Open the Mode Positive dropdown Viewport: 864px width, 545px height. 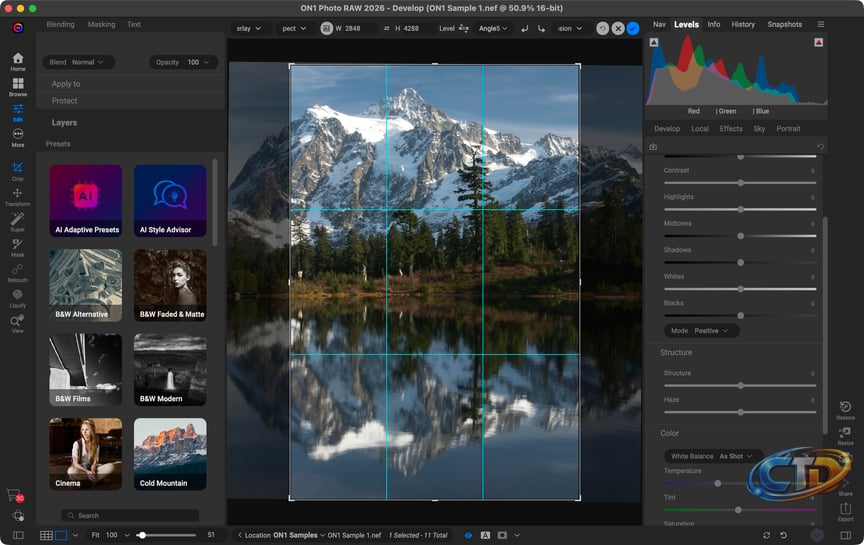click(701, 331)
